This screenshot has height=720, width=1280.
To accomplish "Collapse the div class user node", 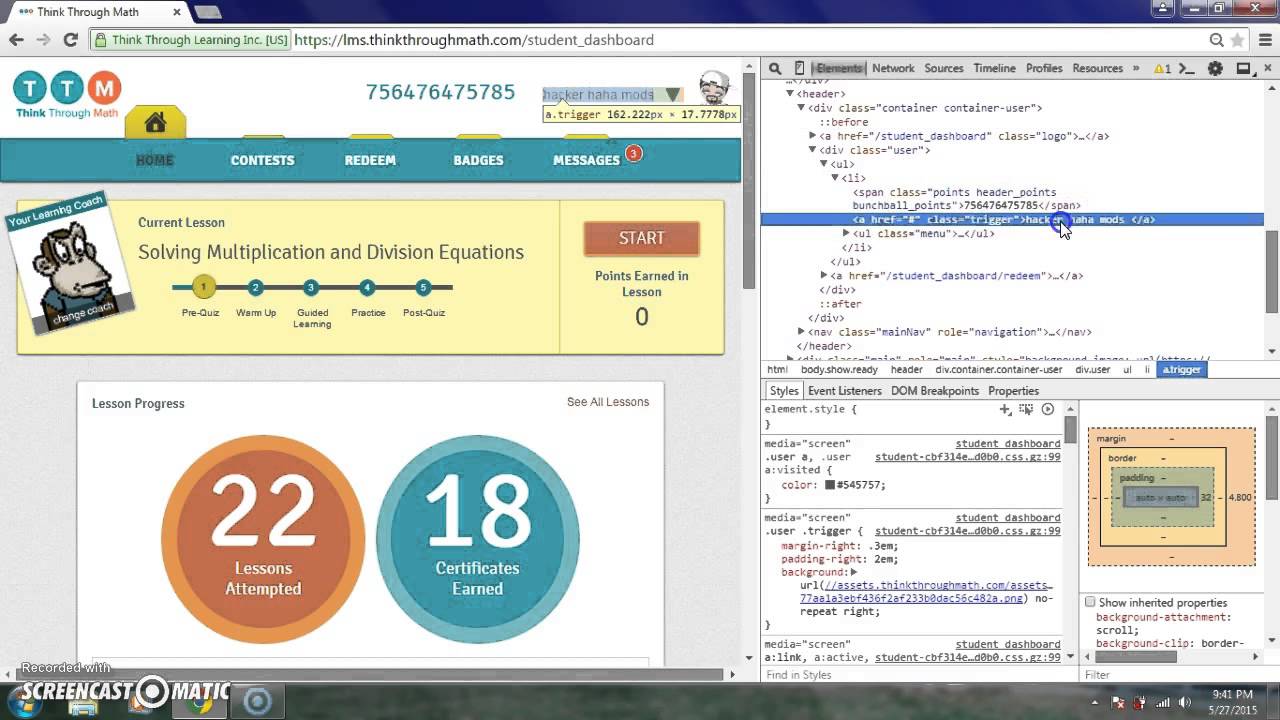I will pyautogui.click(x=812, y=150).
